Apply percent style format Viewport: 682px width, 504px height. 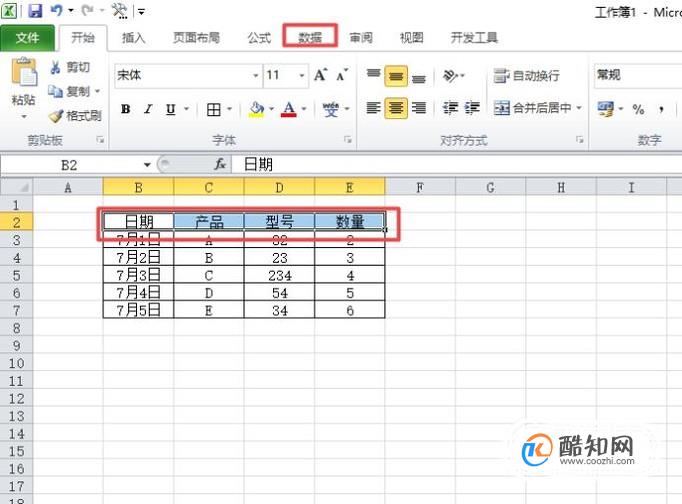tap(638, 109)
